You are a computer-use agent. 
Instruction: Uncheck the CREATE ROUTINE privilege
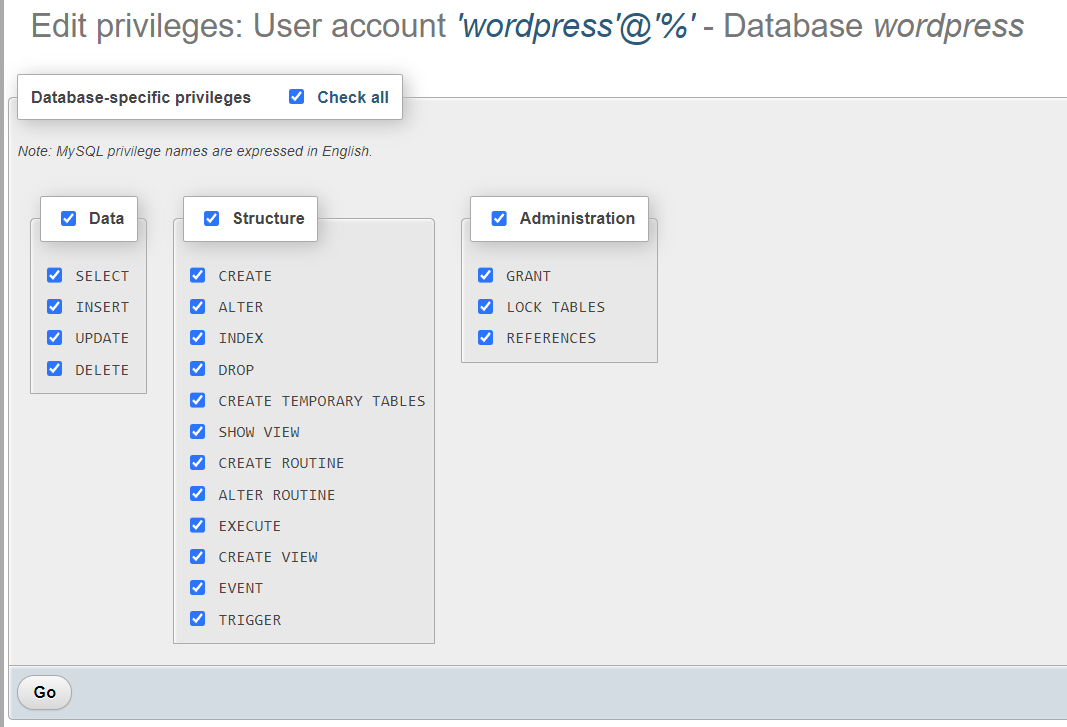pos(197,463)
